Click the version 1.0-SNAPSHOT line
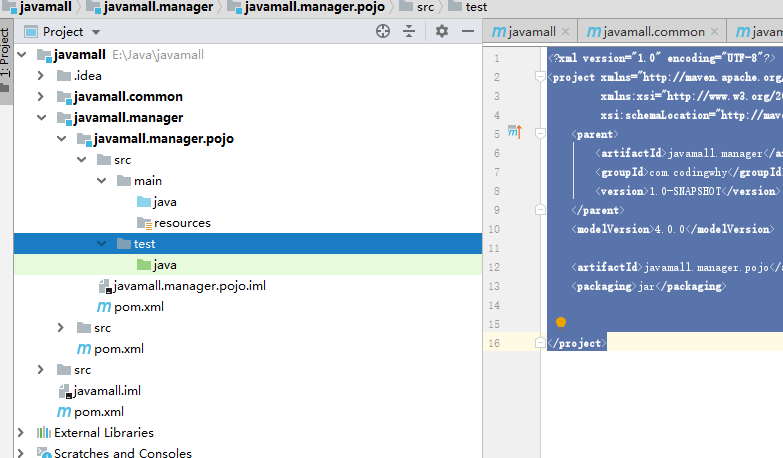783x458 pixels. pyautogui.click(x=687, y=191)
